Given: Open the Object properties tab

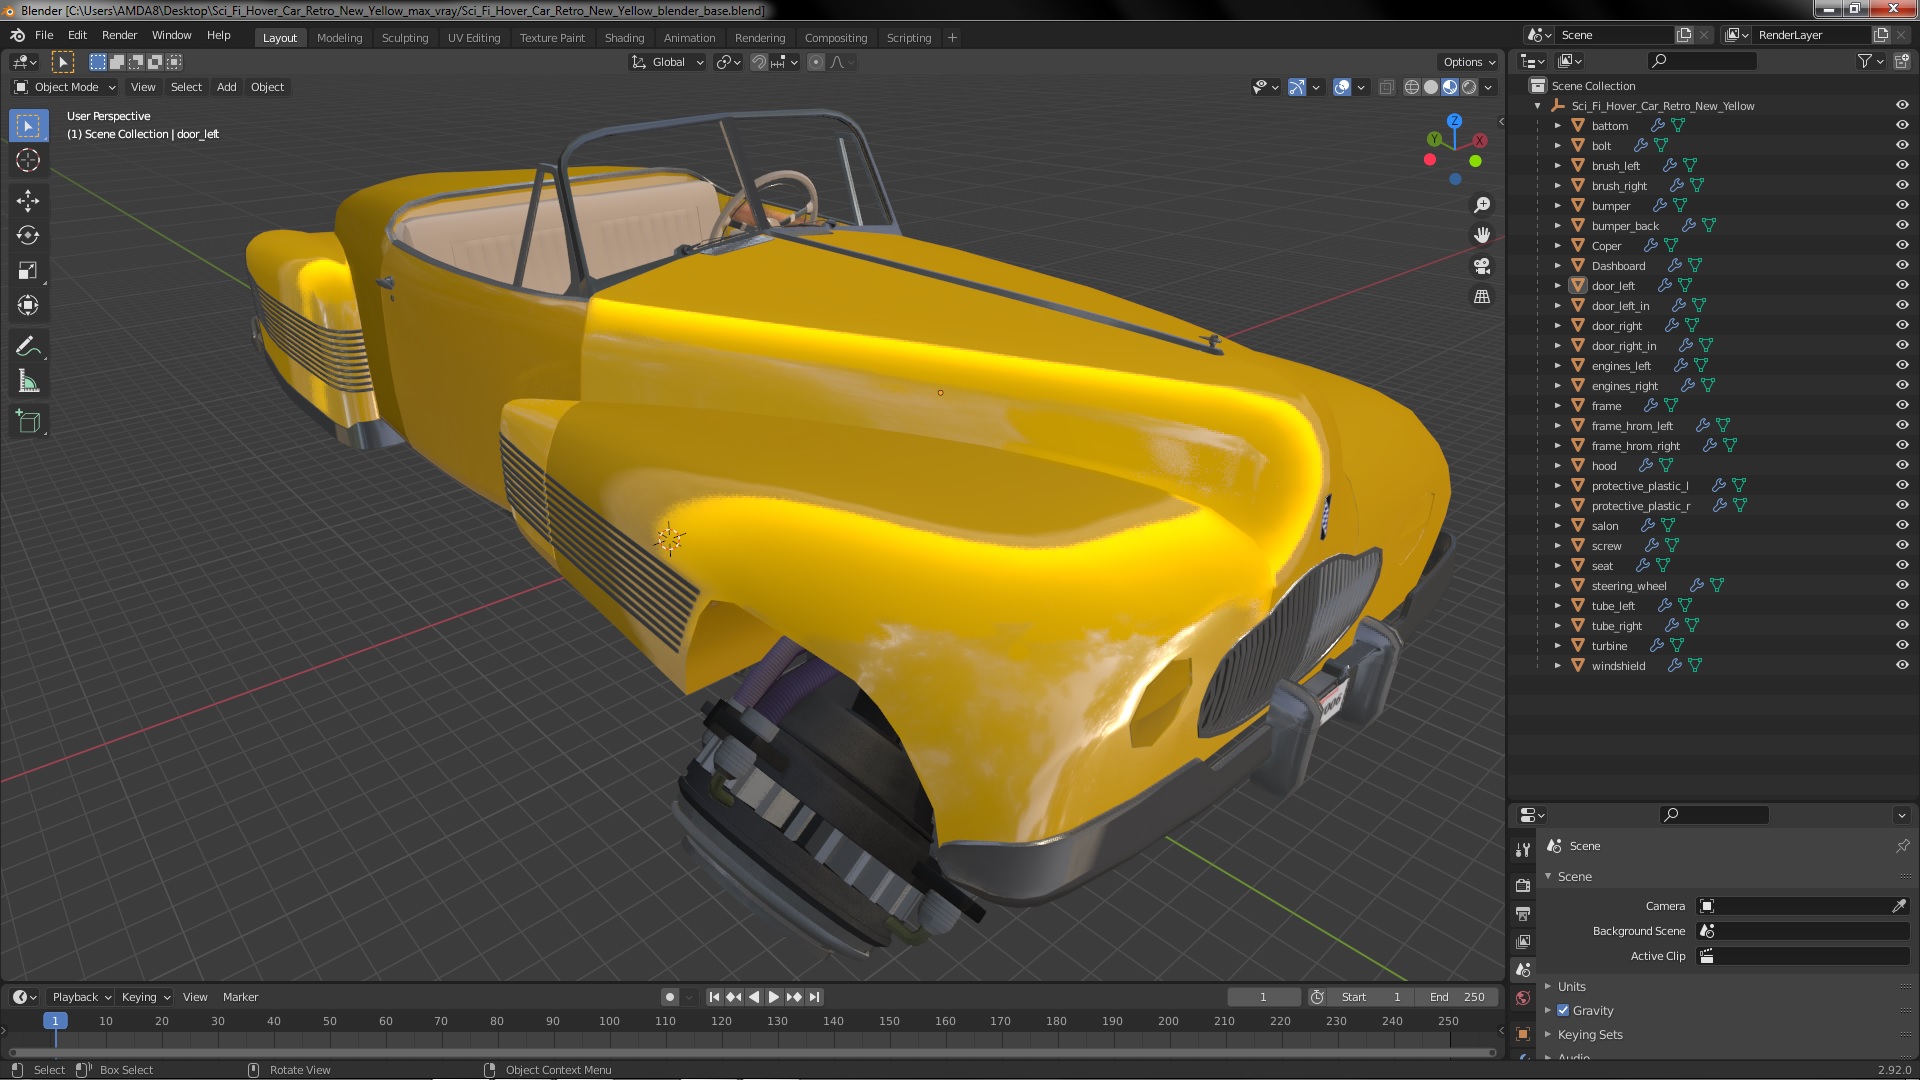Looking at the screenshot, I should (1523, 1033).
